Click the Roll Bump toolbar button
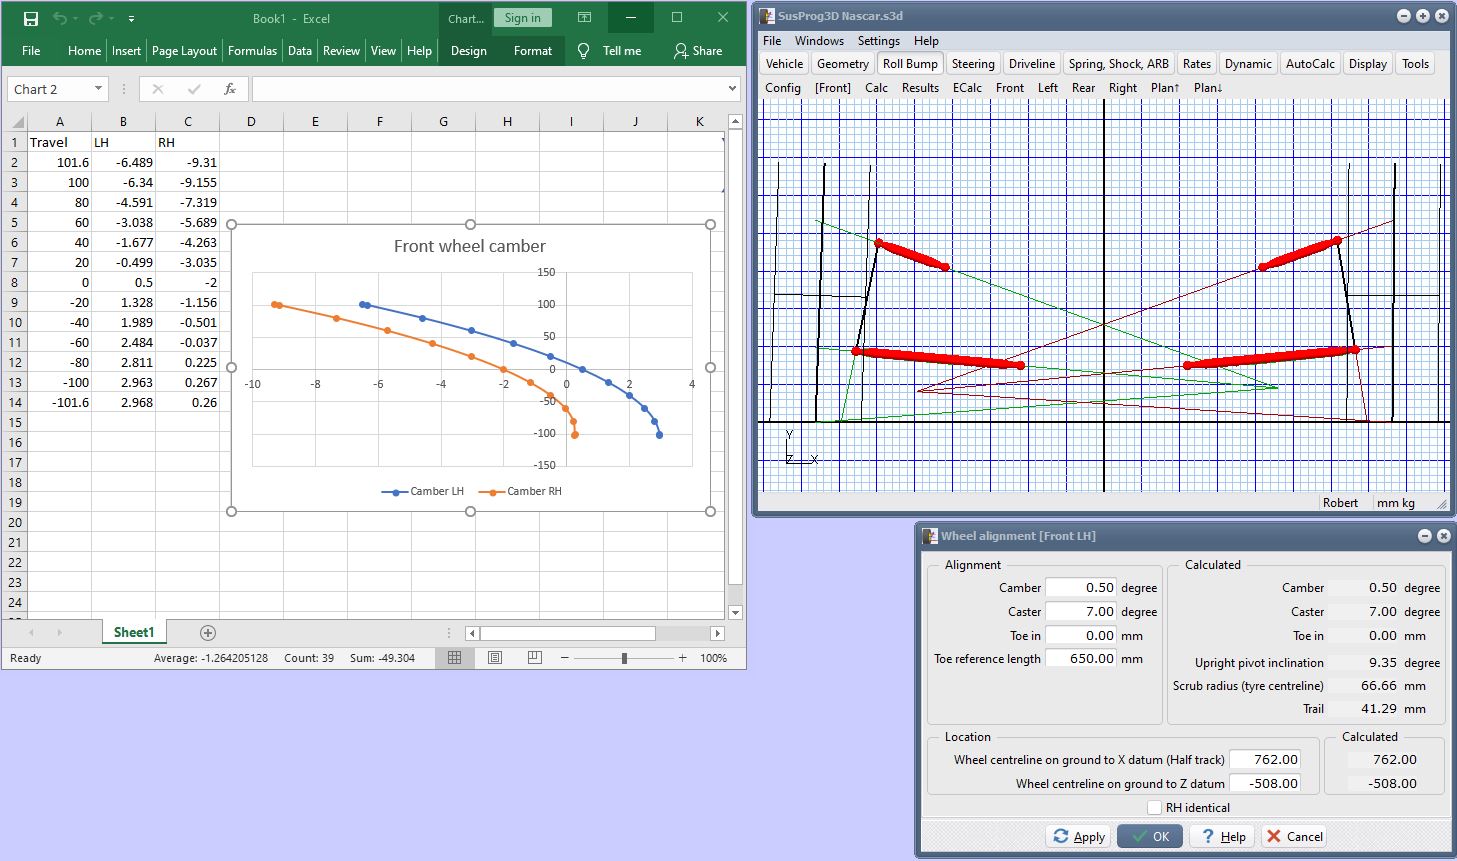This screenshot has width=1457, height=861. pos(909,64)
